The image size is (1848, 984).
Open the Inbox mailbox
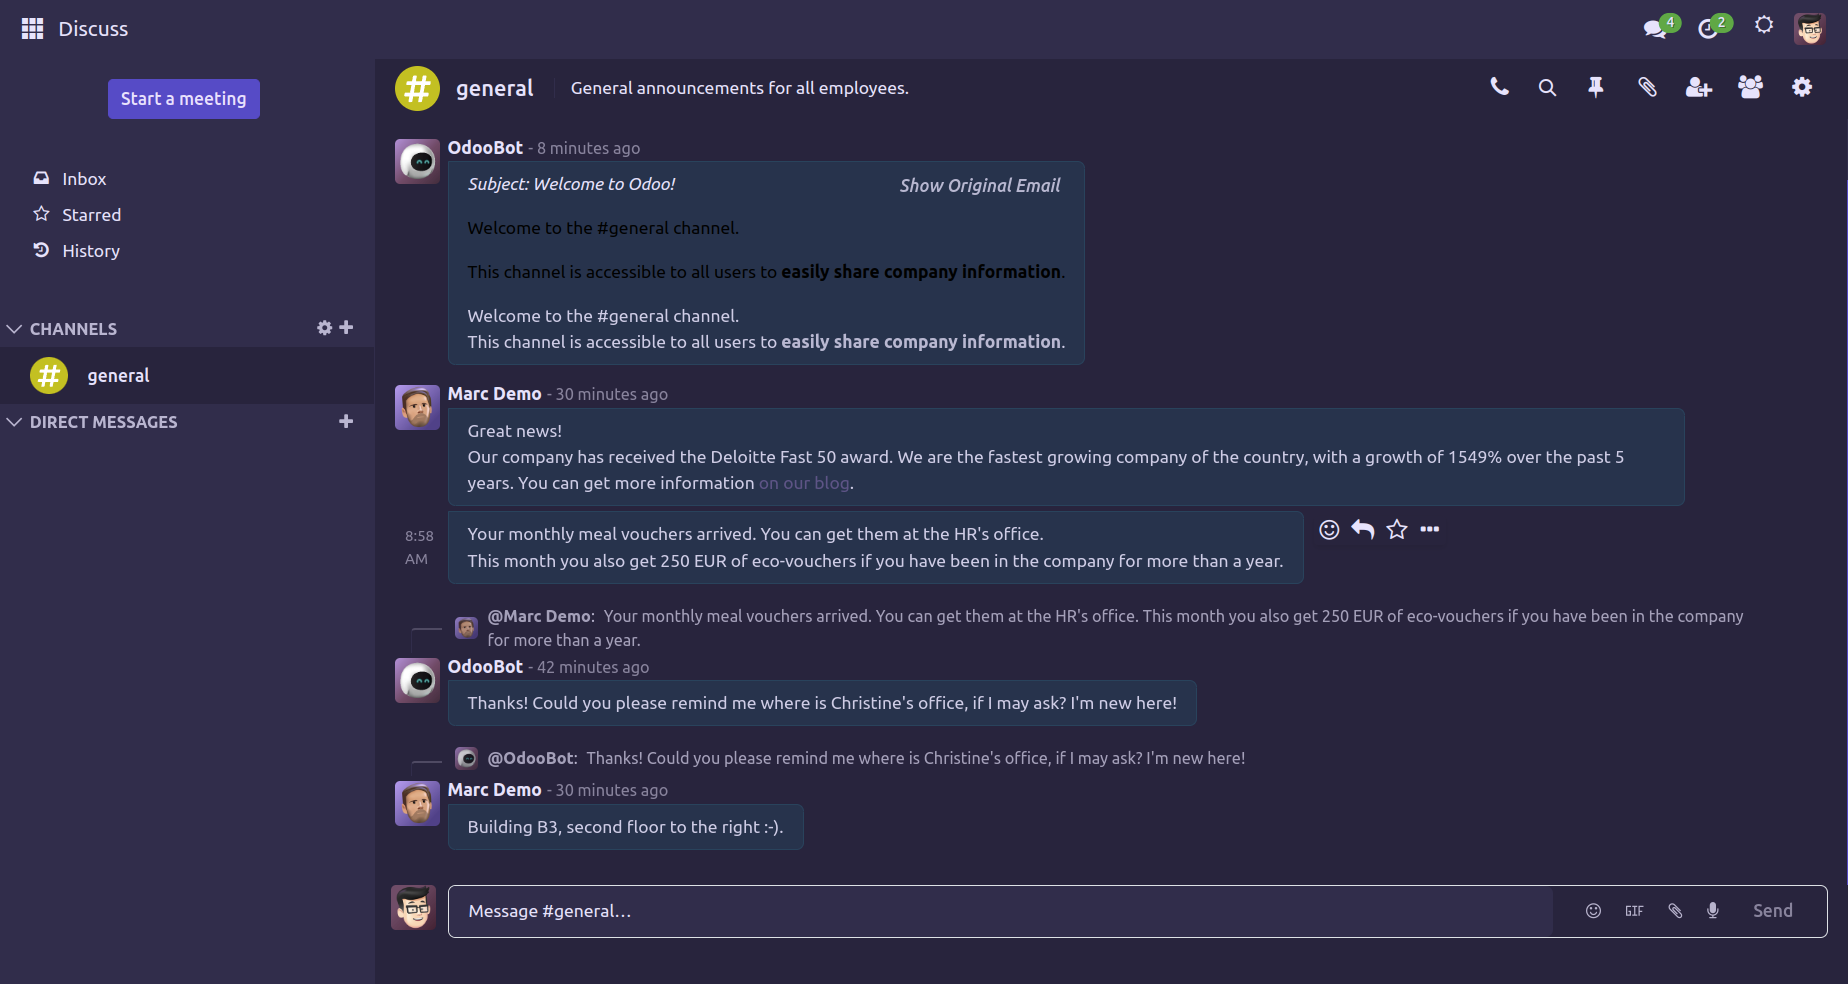[x=84, y=179]
